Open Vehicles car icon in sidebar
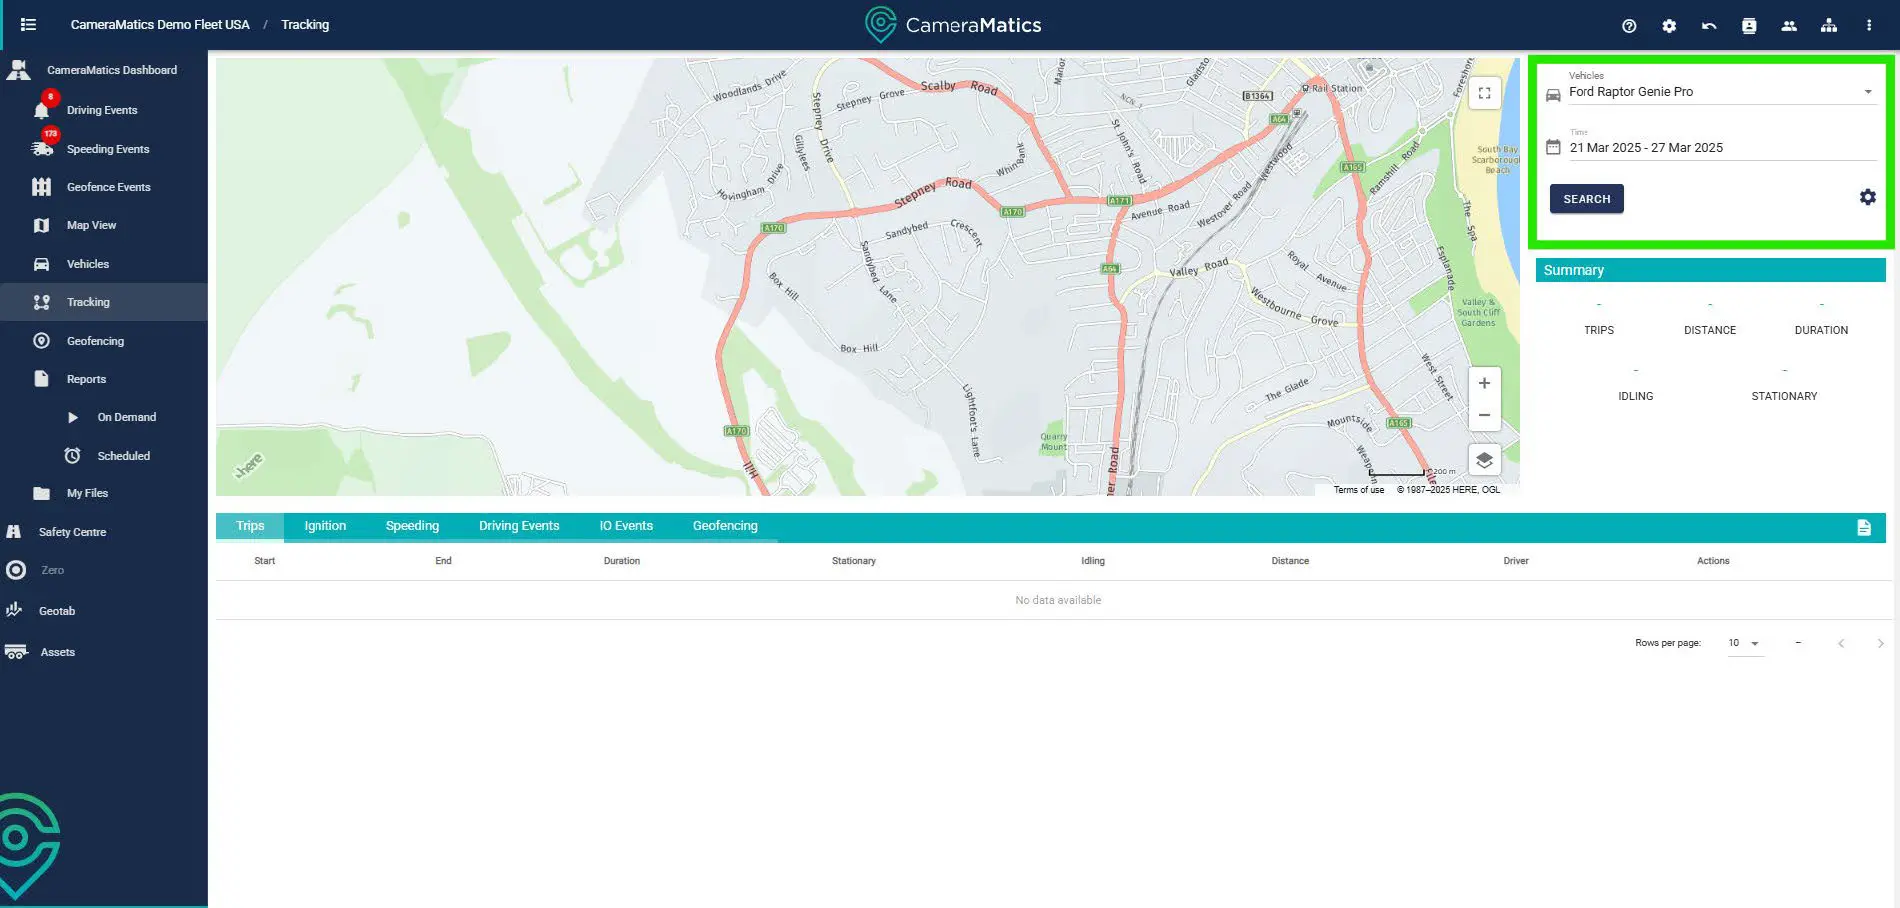Screen dimensions: 1900x908 tap(41, 264)
